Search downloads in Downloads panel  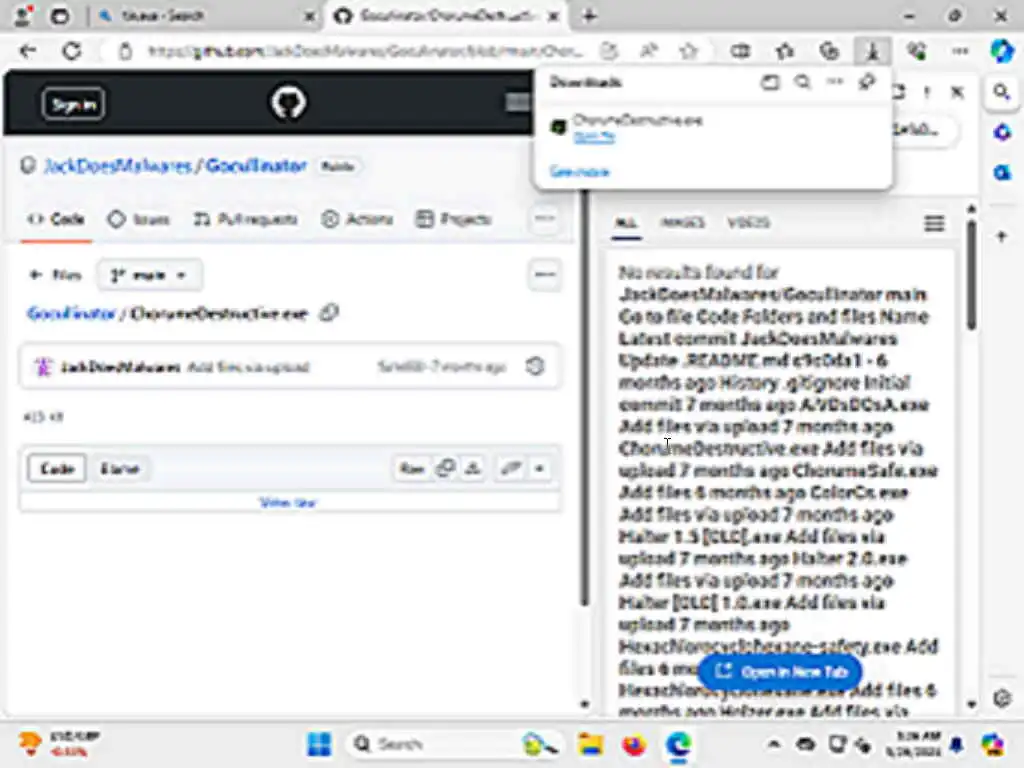click(802, 82)
